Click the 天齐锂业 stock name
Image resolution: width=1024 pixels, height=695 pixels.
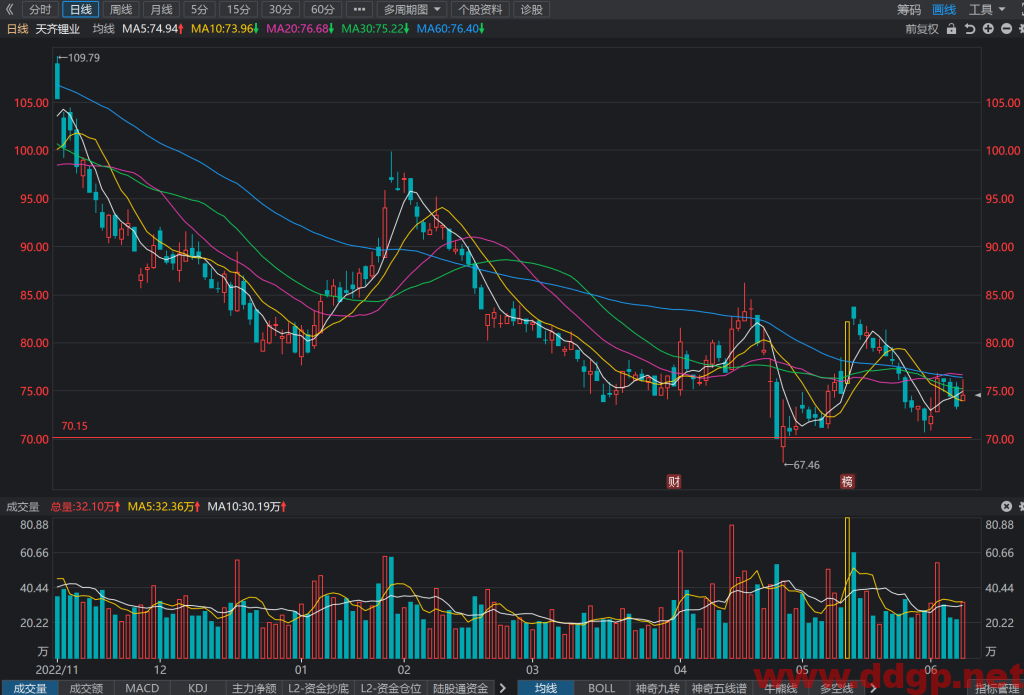57,29
